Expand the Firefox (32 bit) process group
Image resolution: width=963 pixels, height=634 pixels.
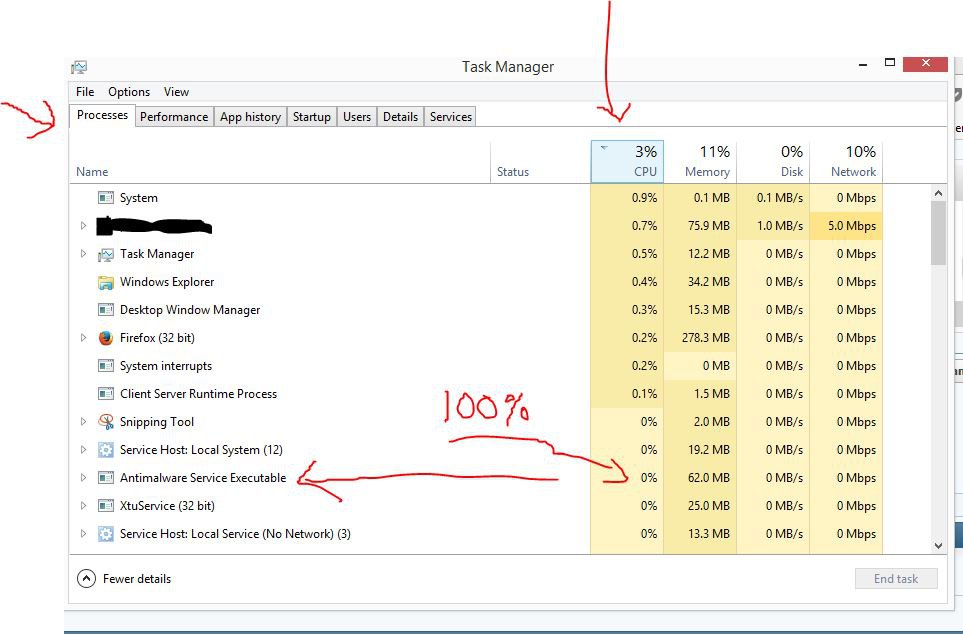(84, 338)
